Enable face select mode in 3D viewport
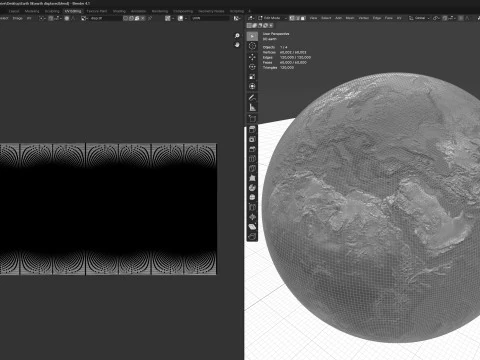 303,18
